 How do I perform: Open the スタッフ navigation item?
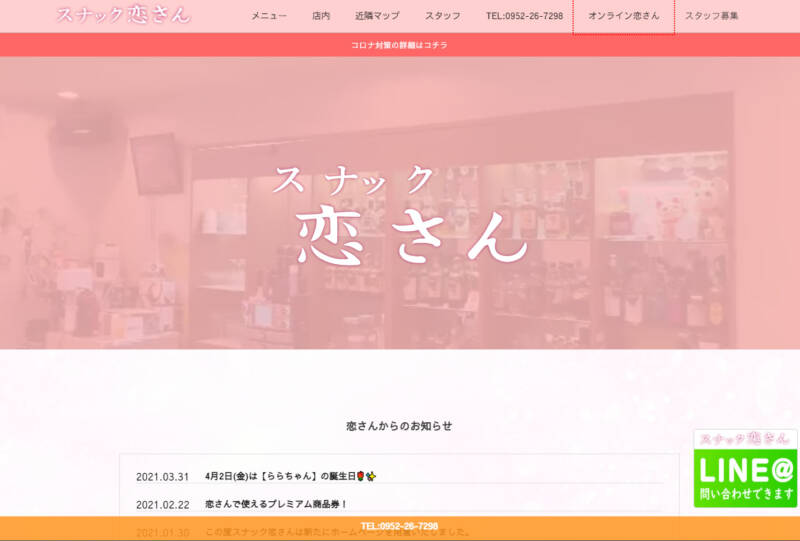(443, 16)
